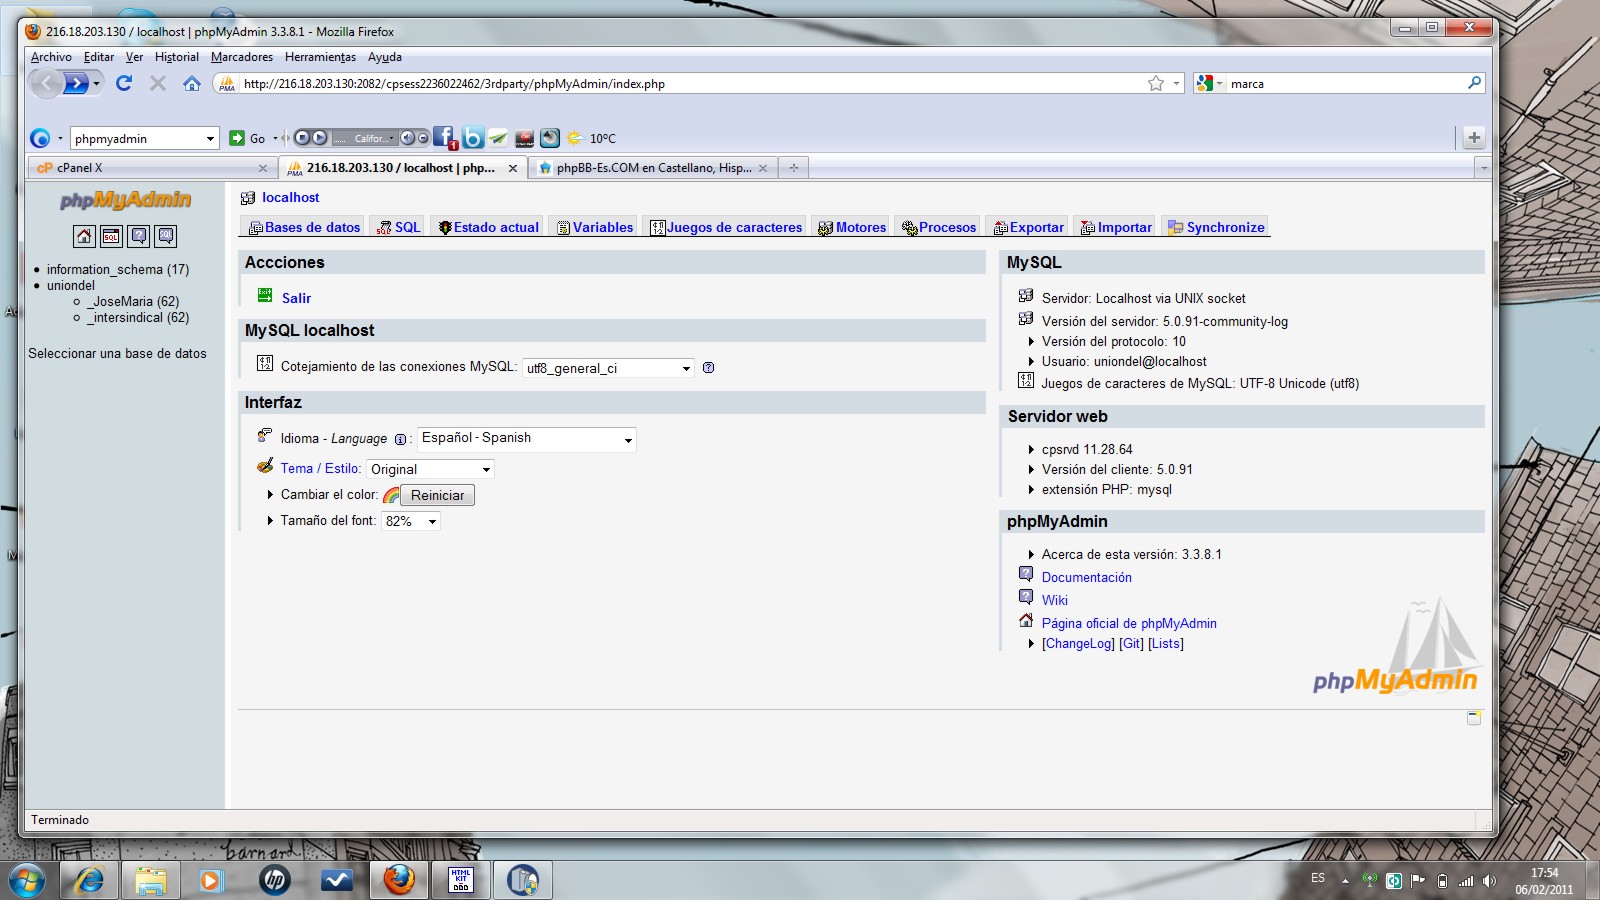The image size is (1600, 900).
Task: Click the forward navigation arrow
Action: coord(77,83)
